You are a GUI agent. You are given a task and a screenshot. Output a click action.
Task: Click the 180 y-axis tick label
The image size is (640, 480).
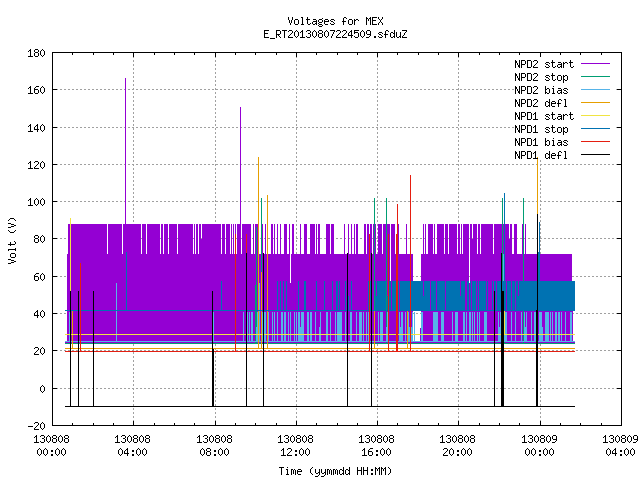[x=36, y=53]
